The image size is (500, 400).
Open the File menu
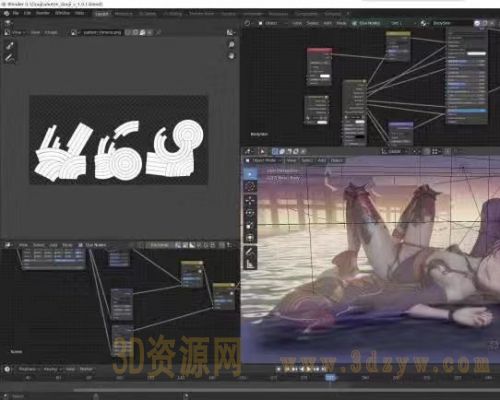click(x=16, y=13)
